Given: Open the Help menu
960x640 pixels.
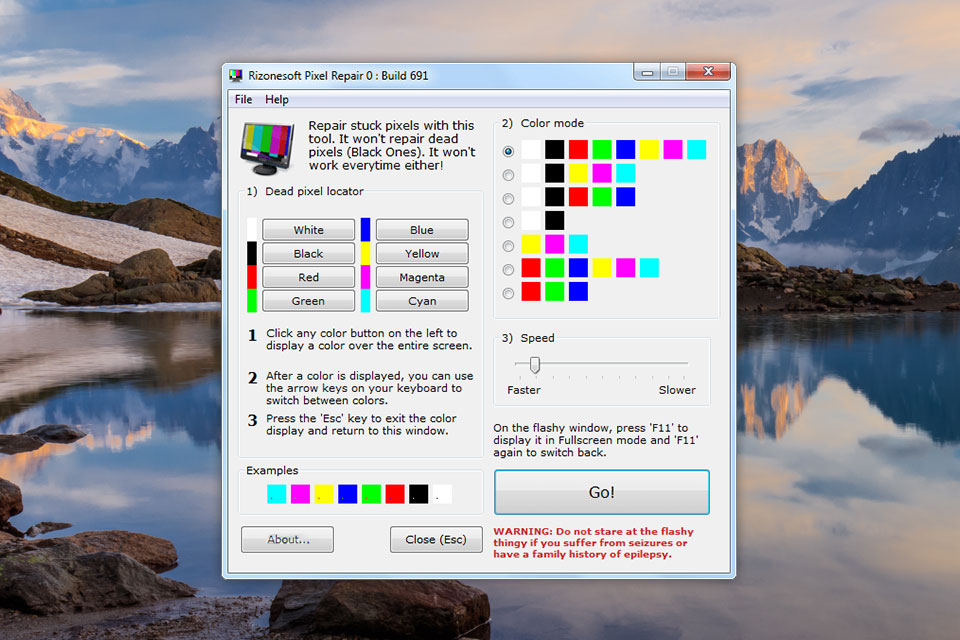Looking at the screenshot, I should tap(277, 99).
